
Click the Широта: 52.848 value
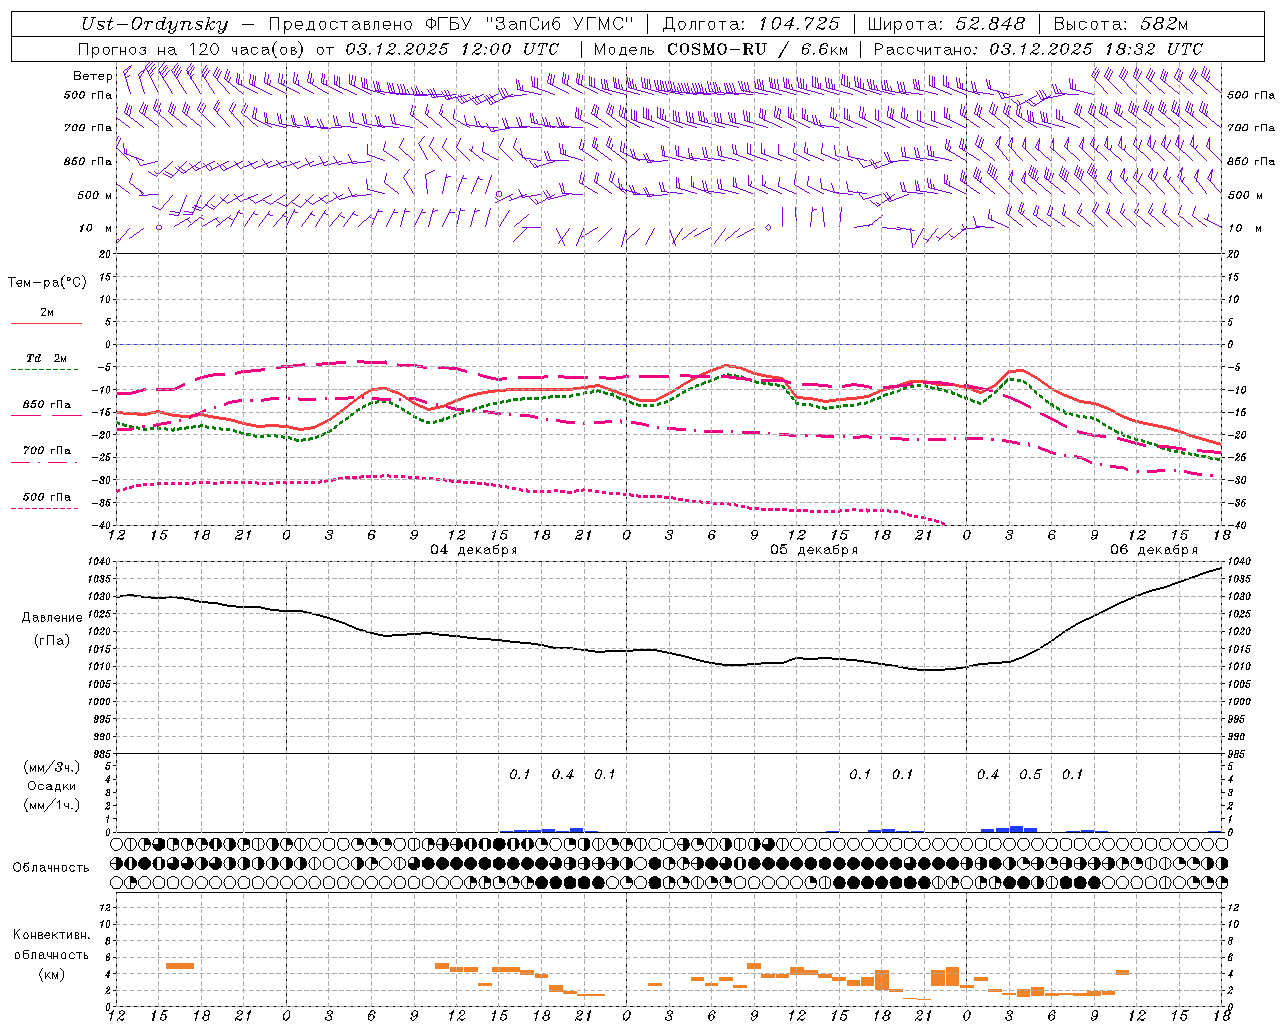[x=946, y=24]
